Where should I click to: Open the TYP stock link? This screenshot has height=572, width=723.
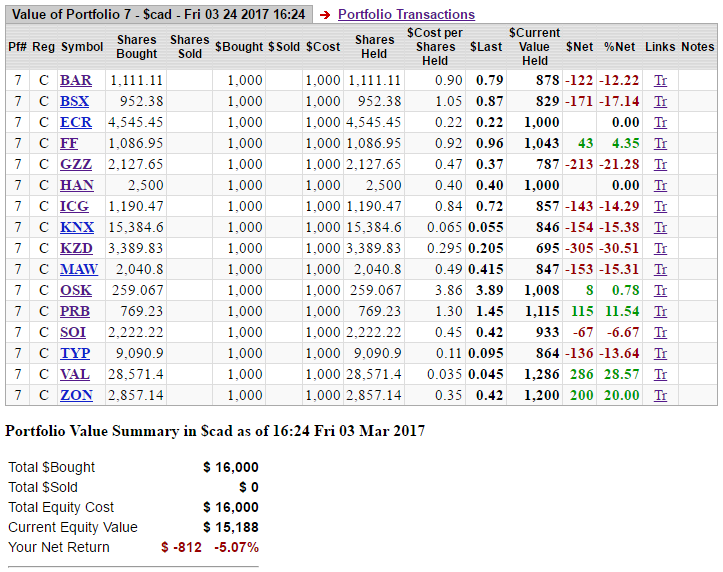(x=75, y=353)
